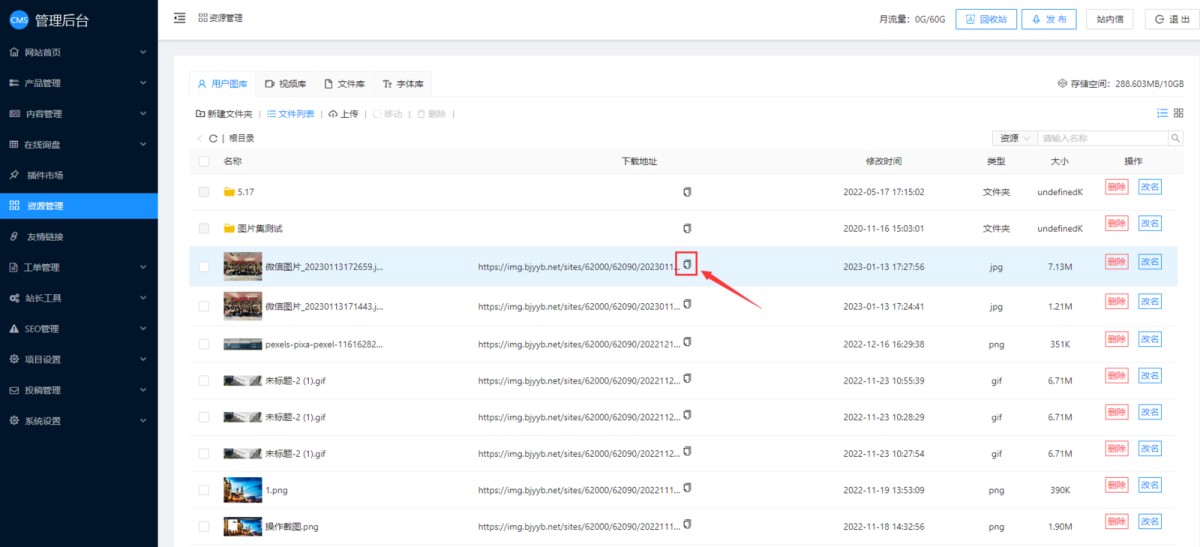Toggle the select-all checkbox in table header
Screen dimensions: 1200x547
(204, 161)
